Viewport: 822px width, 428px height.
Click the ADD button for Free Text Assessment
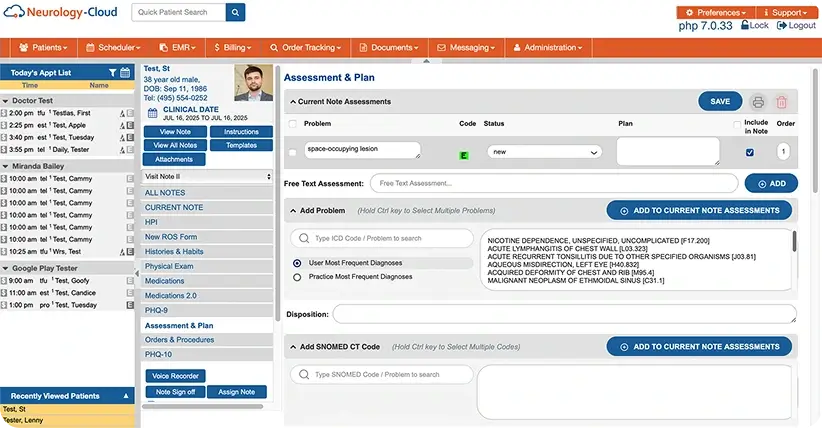click(771, 184)
